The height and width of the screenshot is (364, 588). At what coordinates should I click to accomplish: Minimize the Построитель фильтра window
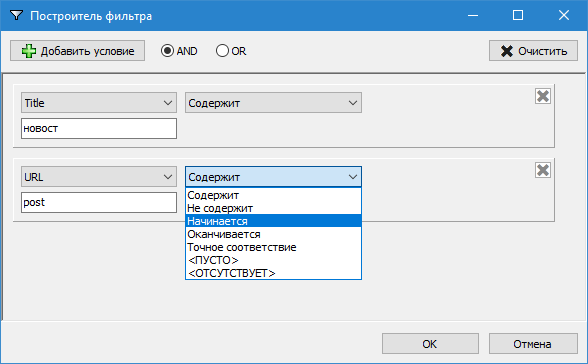(473, 15)
